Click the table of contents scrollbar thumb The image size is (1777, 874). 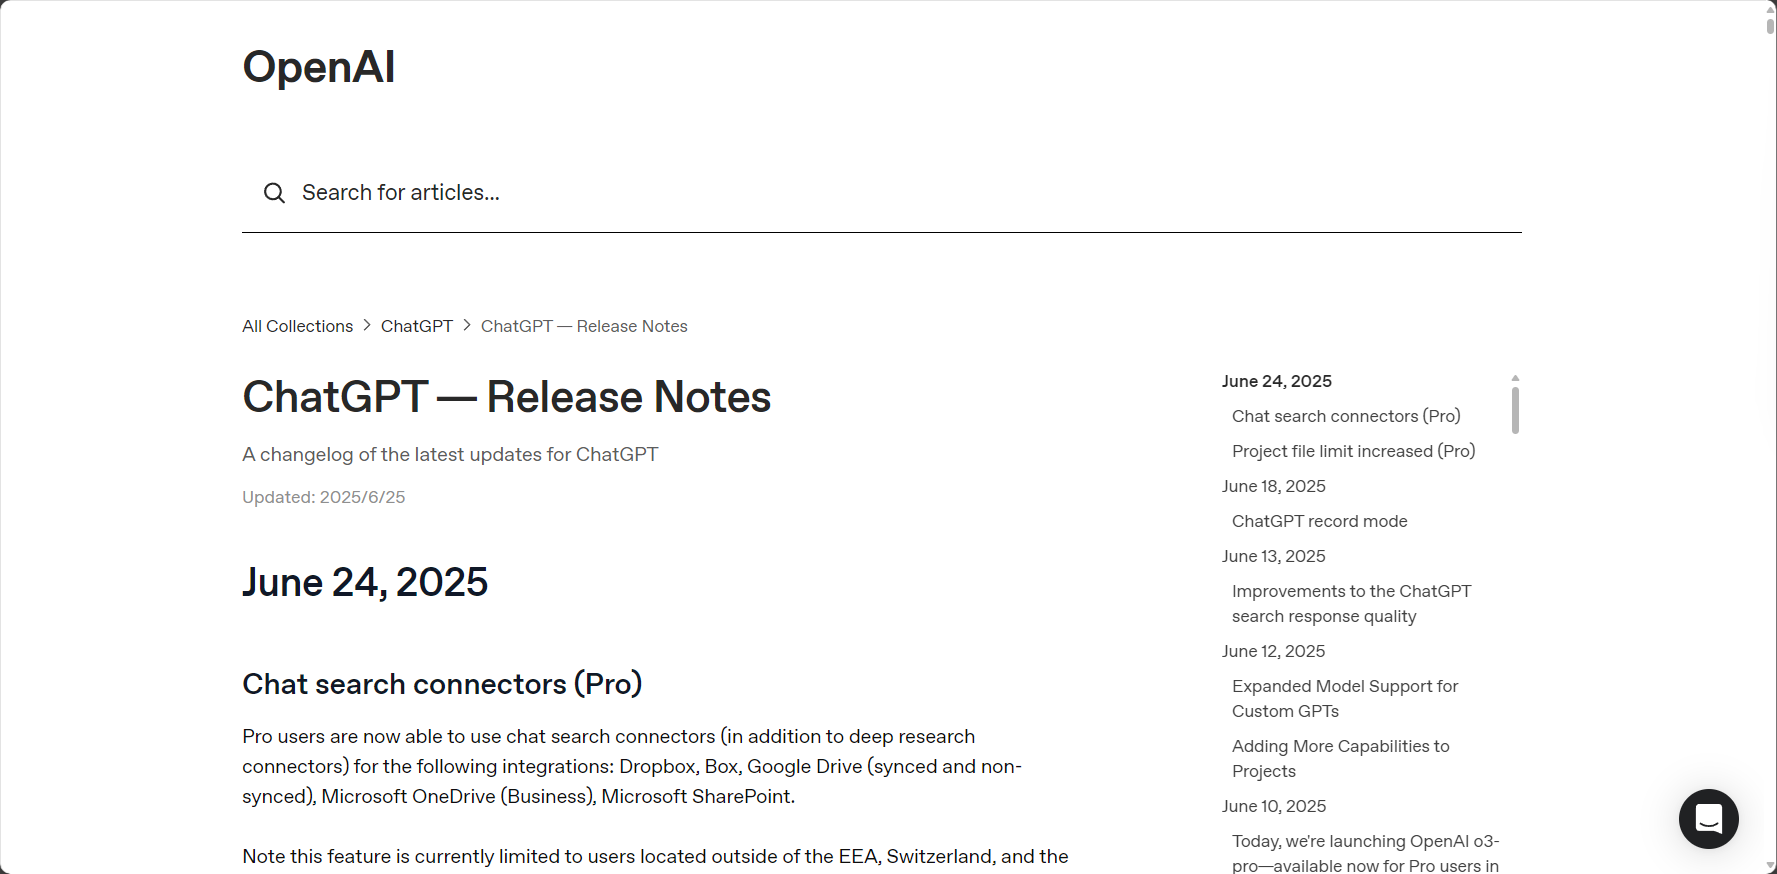point(1515,410)
